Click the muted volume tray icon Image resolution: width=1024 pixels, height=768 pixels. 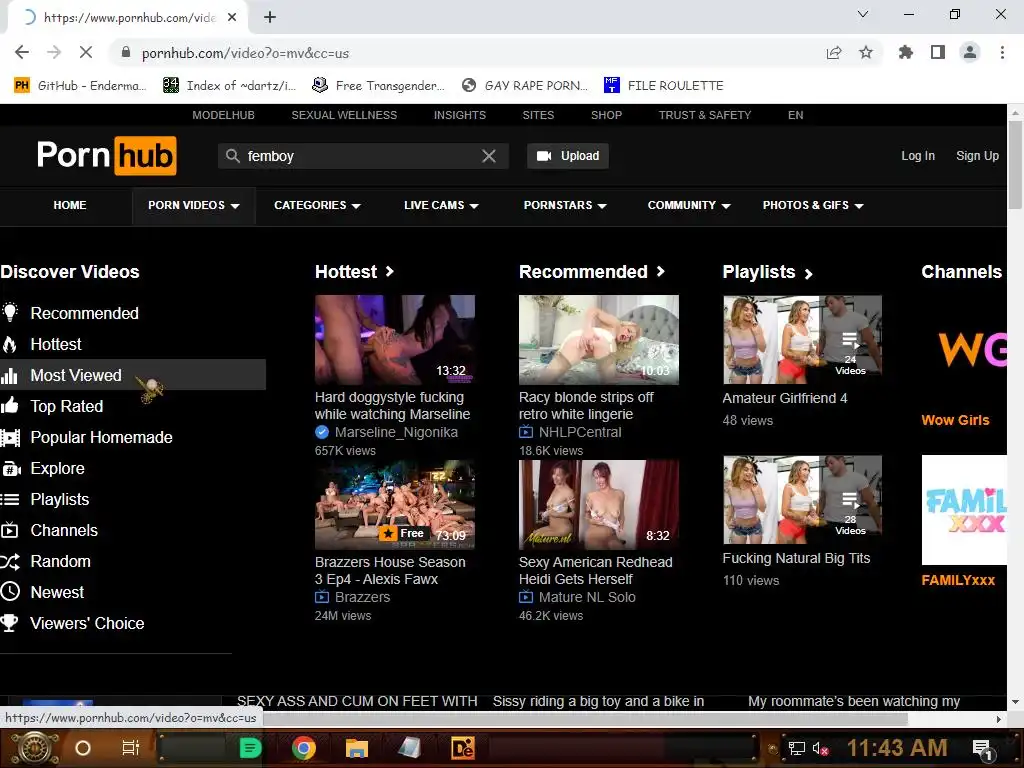point(821,748)
